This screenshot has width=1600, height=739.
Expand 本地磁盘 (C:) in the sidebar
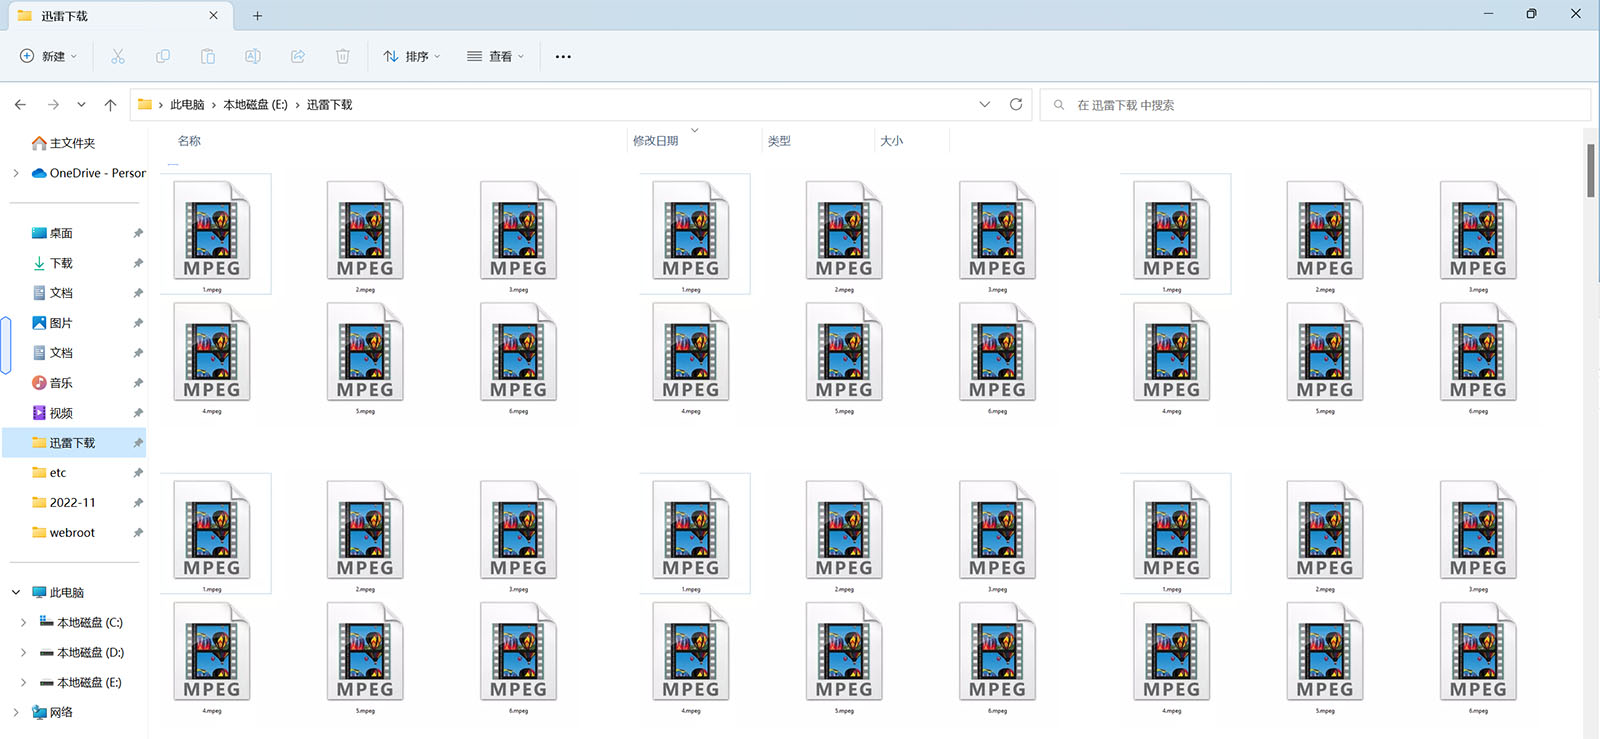pyautogui.click(x=24, y=623)
